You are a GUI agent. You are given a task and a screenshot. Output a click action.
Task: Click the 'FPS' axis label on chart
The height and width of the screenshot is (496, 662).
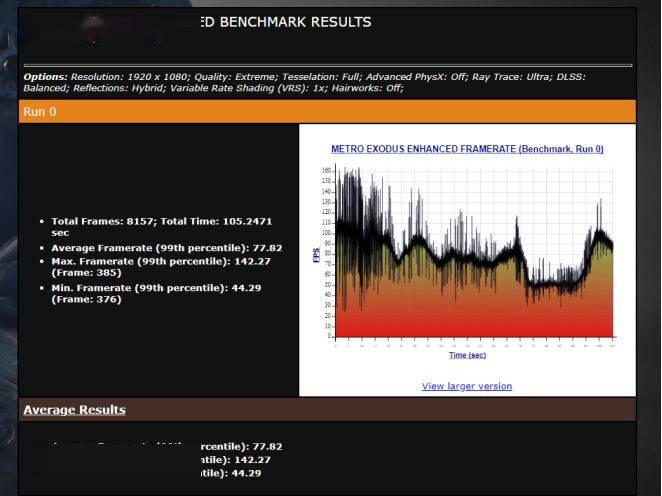(316, 255)
